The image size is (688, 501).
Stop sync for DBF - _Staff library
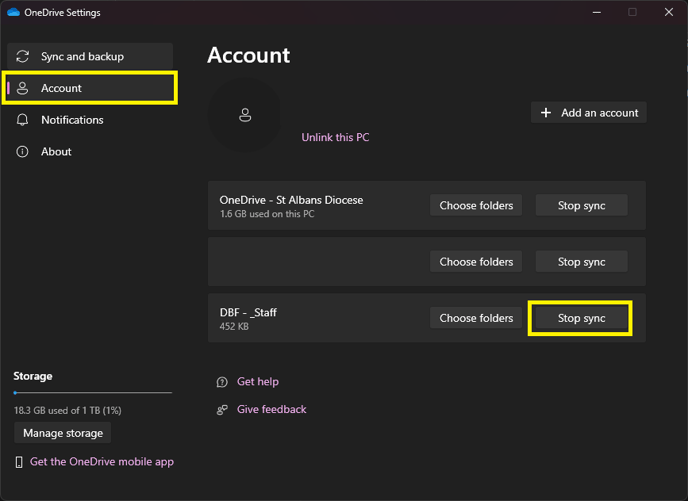click(x=581, y=318)
